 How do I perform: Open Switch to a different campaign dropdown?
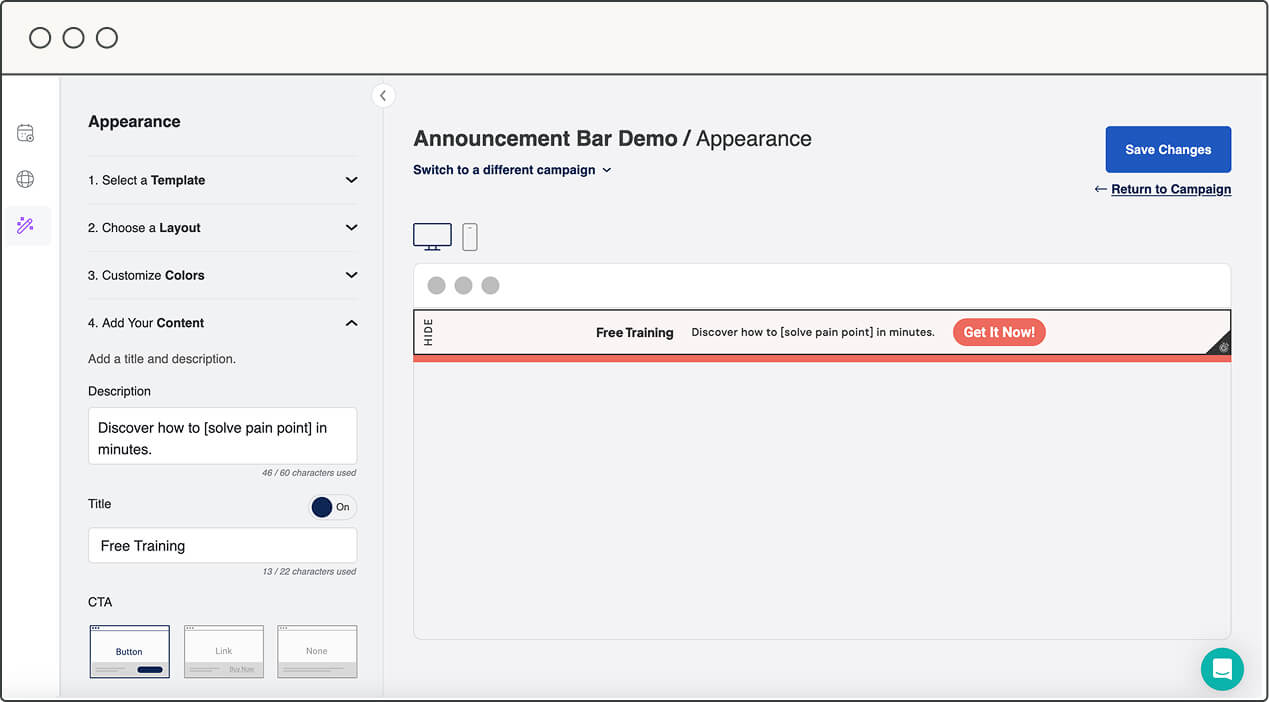512,170
